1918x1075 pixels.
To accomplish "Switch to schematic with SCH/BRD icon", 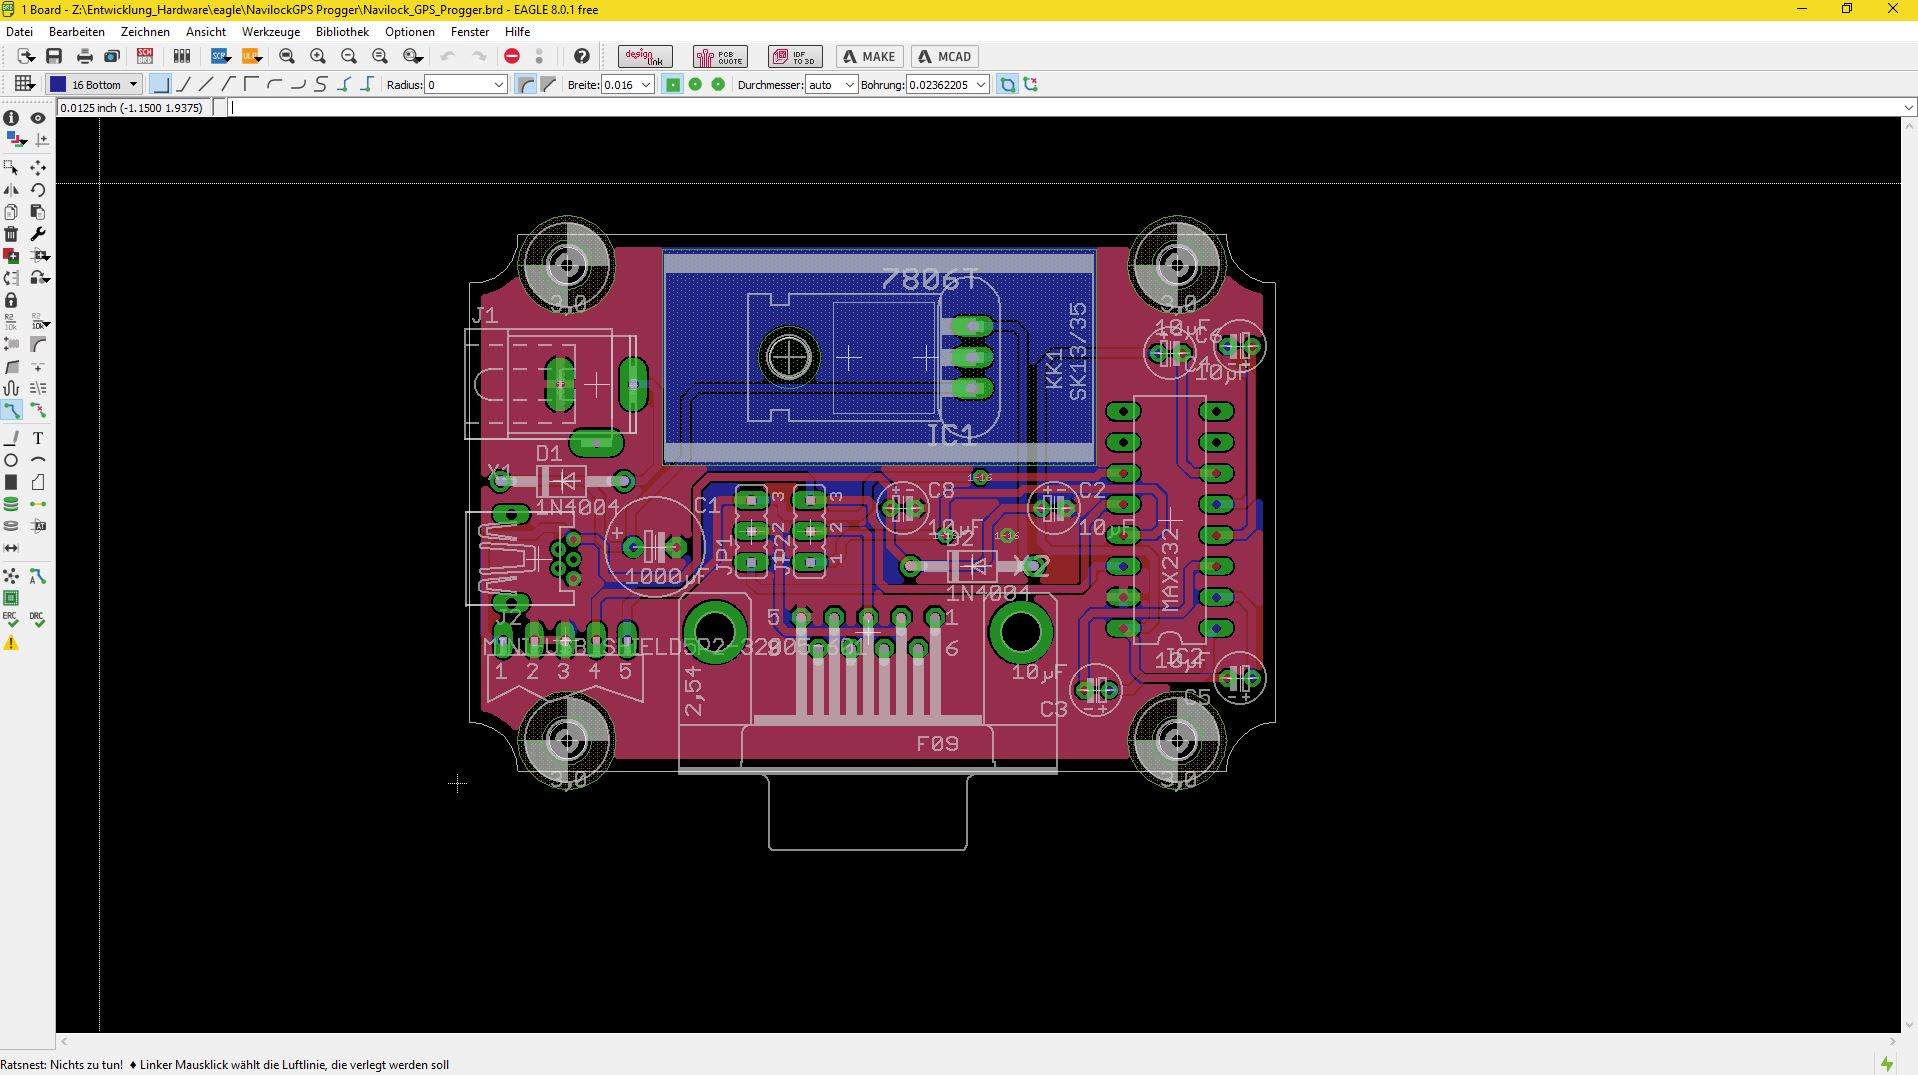I will click(145, 57).
